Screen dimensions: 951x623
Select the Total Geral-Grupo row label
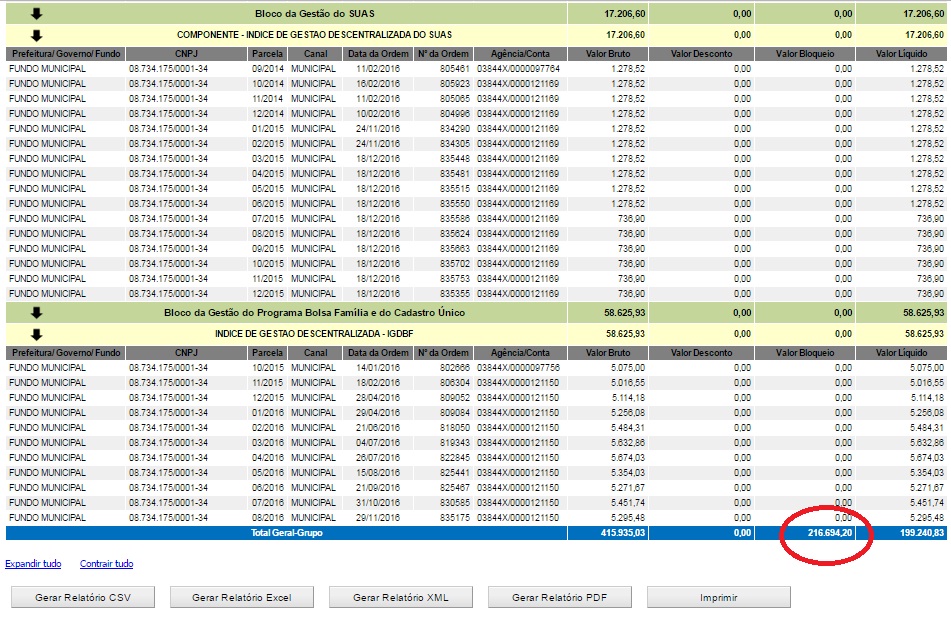[x=287, y=533]
